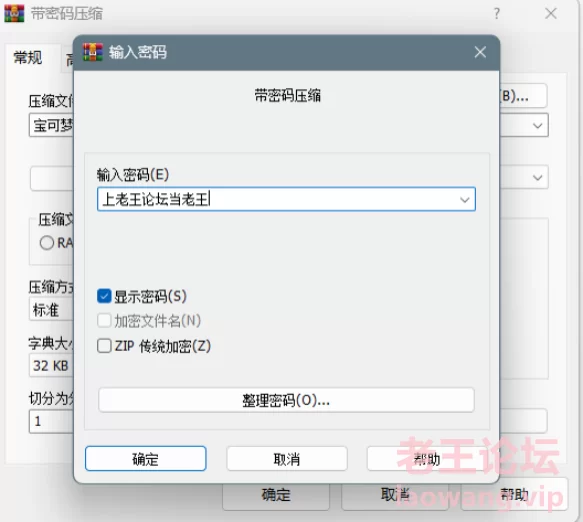This screenshot has height=522, width=583.
Task: Close the outer 带密码压缩 window
Action: pyautogui.click(x=551, y=13)
